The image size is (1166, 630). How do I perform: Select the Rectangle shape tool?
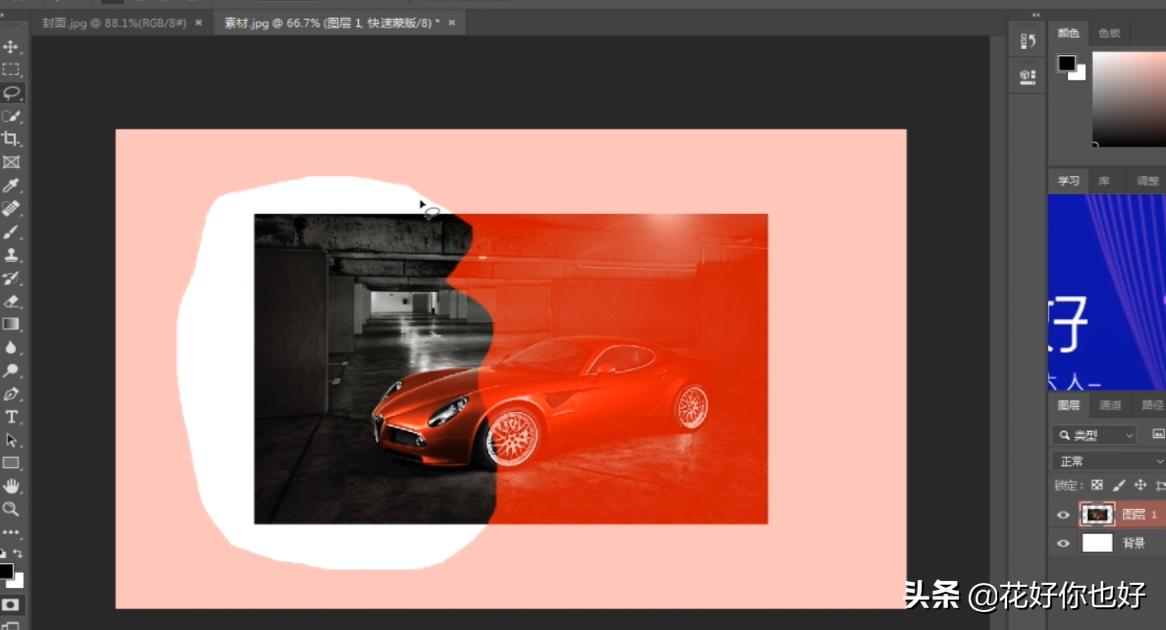pos(10,463)
